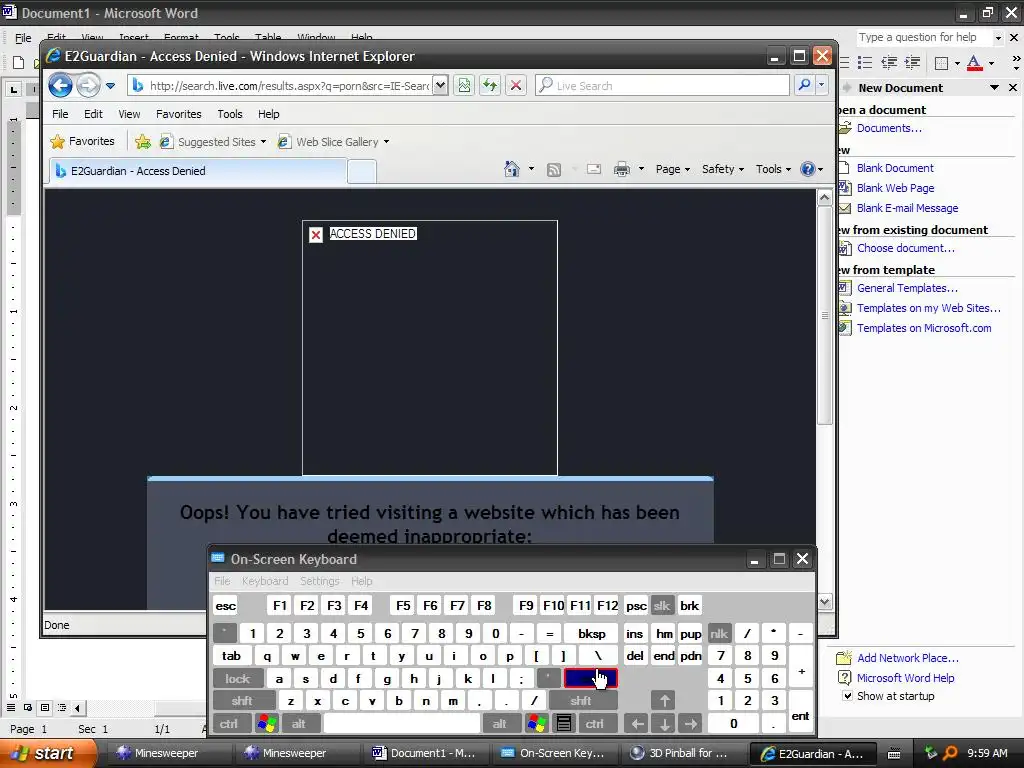Click Word's Outside Border icon

(x=942, y=63)
